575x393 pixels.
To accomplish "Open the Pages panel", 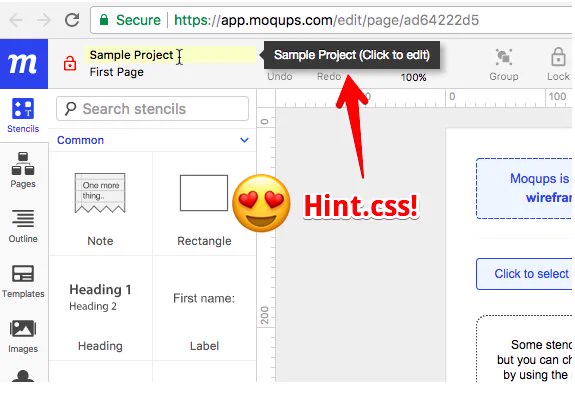I will [x=23, y=170].
